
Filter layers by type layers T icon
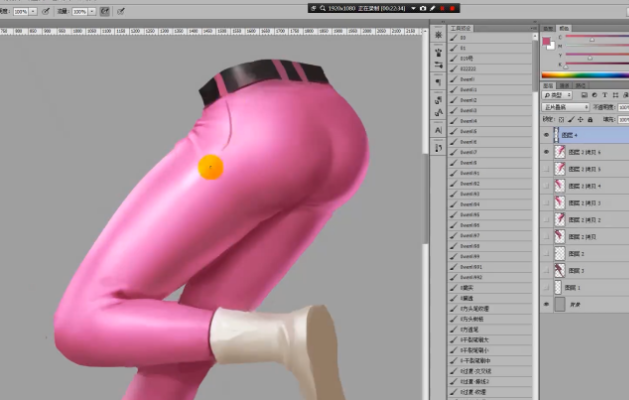click(x=605, y=95)
